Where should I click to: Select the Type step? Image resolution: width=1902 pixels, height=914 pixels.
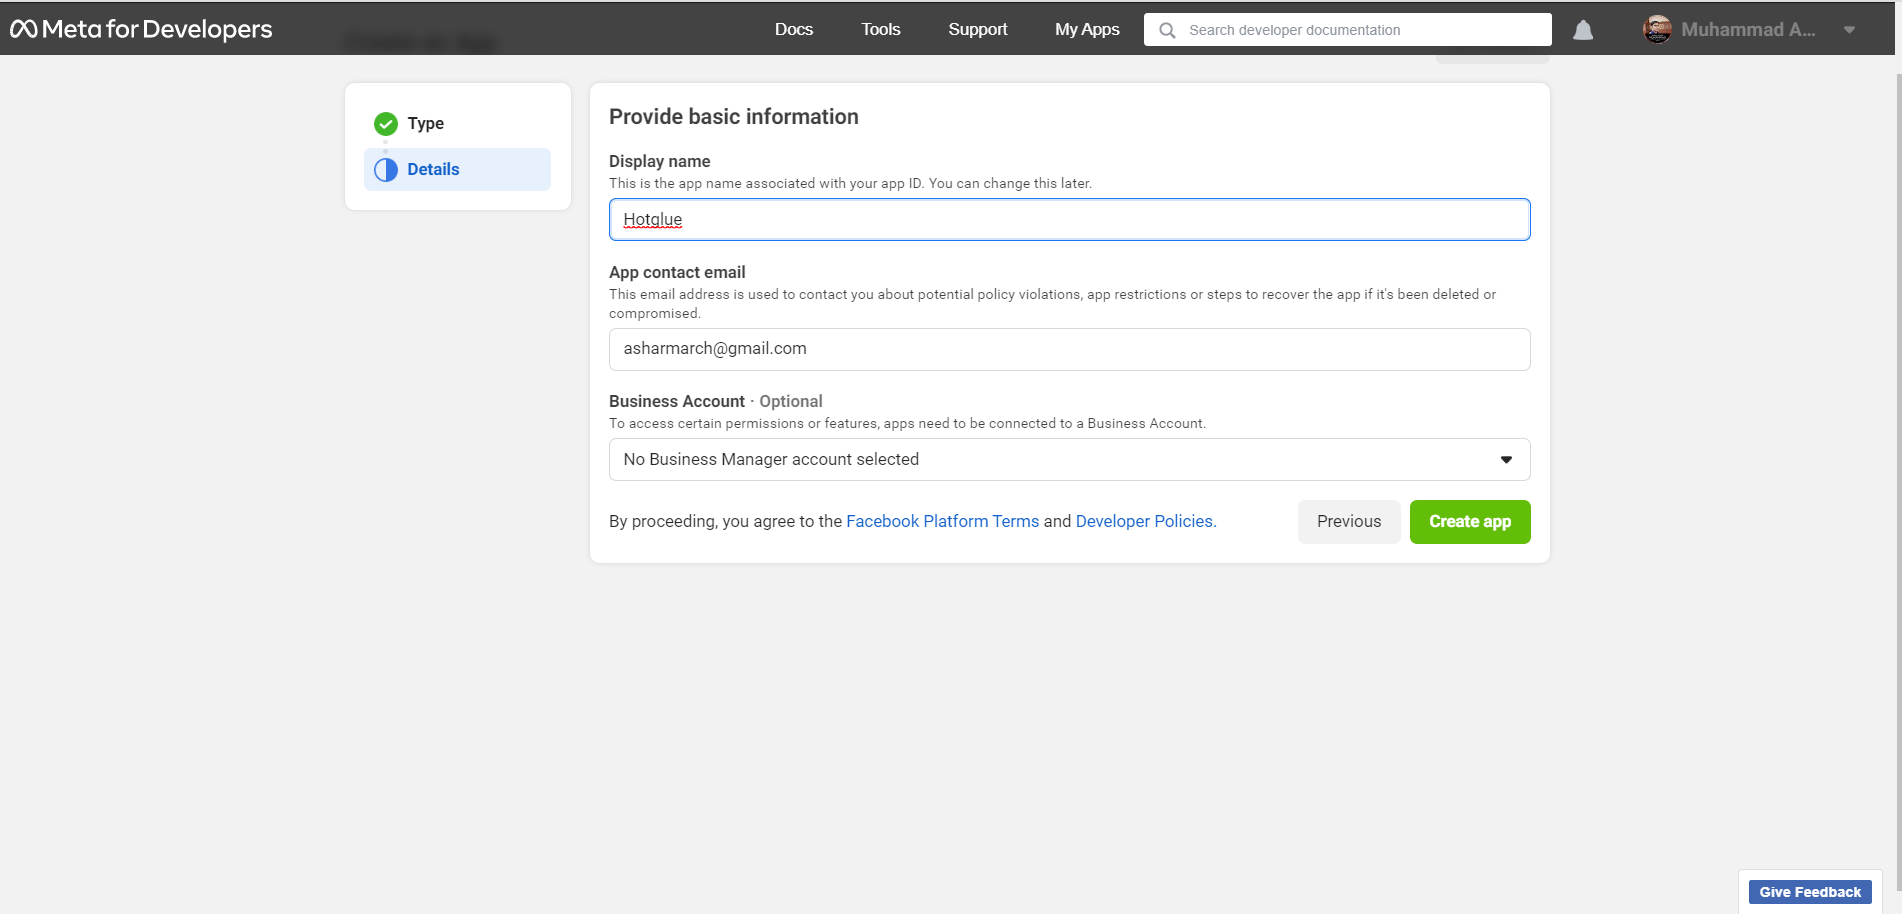(x=457, y=124)
